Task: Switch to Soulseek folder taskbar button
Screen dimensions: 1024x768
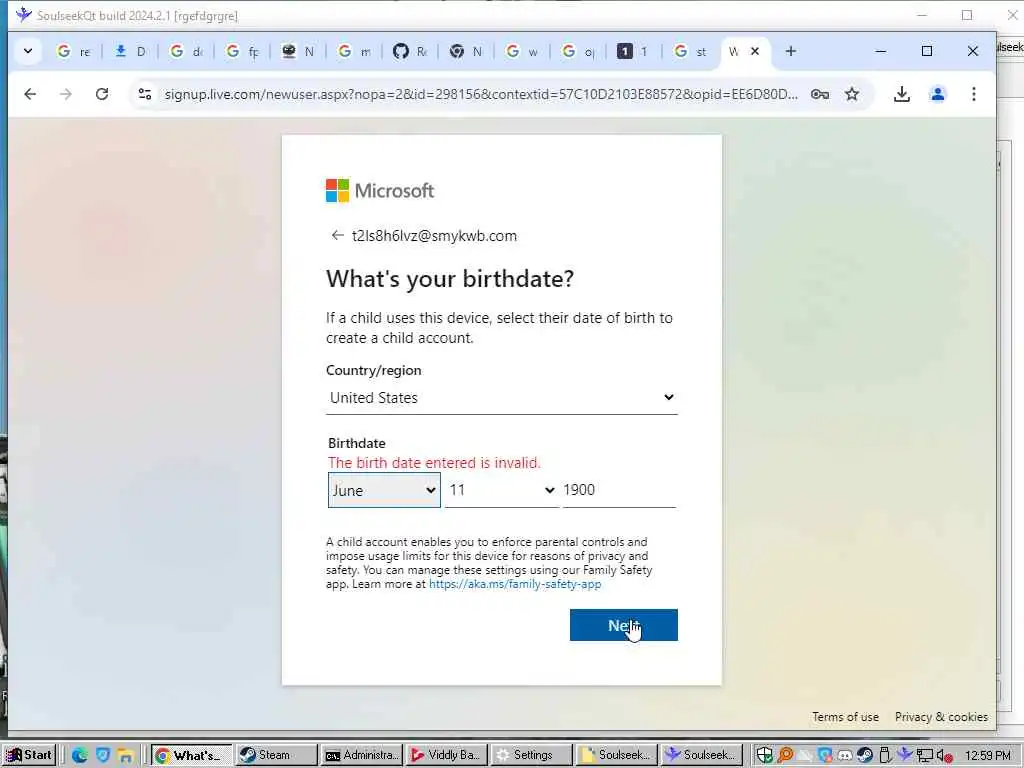Action: click(616, 755)
